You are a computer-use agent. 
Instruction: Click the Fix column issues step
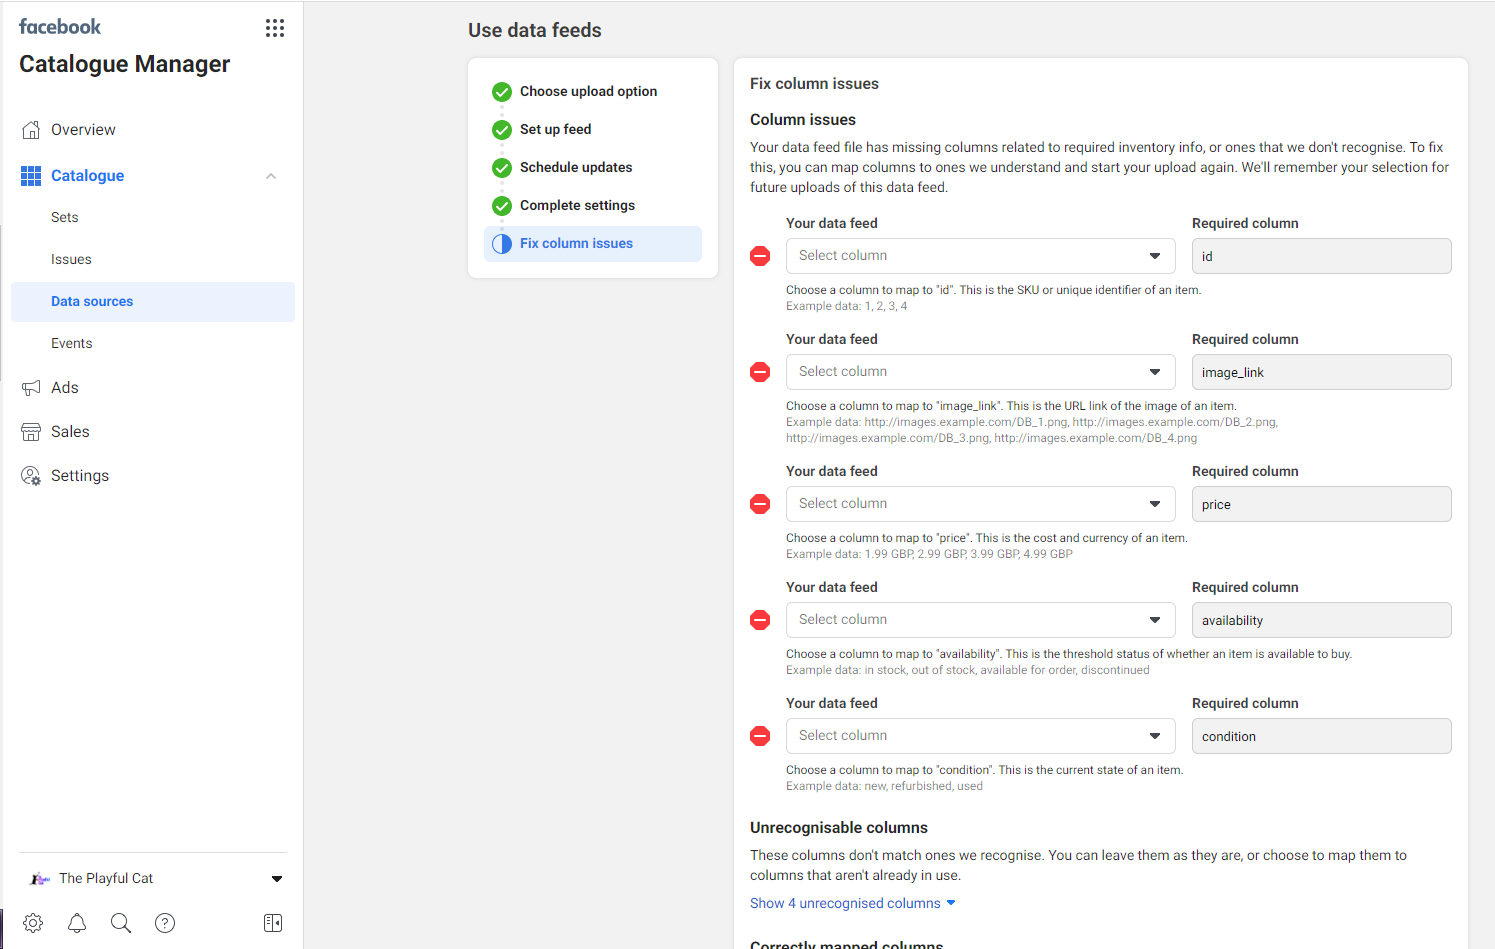pos(576,244)
